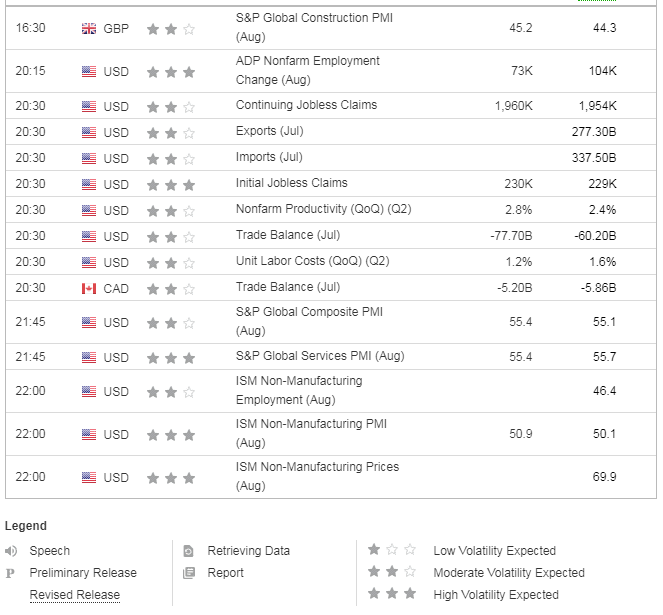This screenshot has height=615, width=663.
Task: Click three stars in S&P Global Services PMI row
Action: pos(171,358)
